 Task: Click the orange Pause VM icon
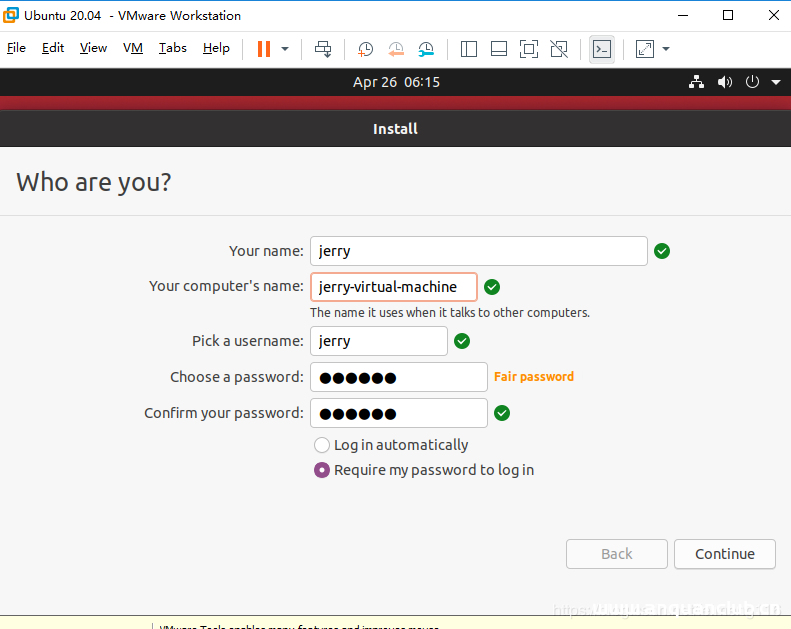tap(264, 49)
